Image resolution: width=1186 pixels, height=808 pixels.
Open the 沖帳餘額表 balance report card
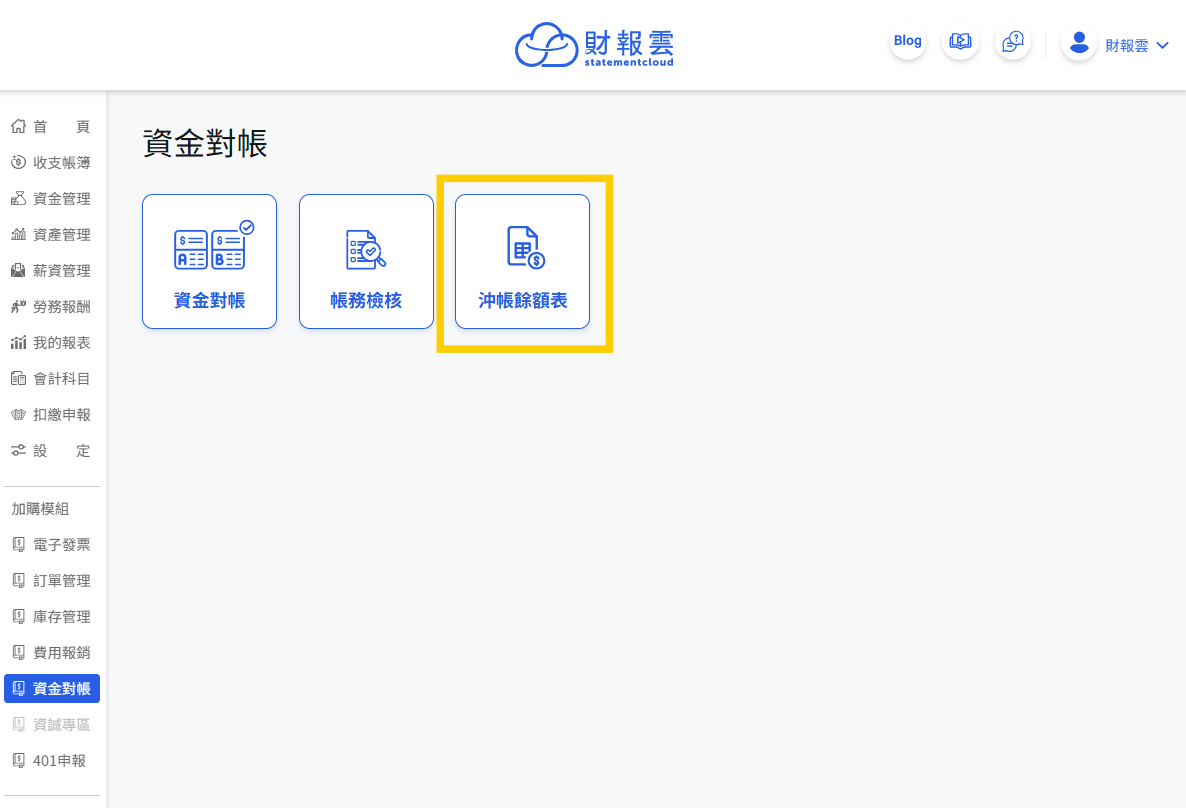point(522,261)
